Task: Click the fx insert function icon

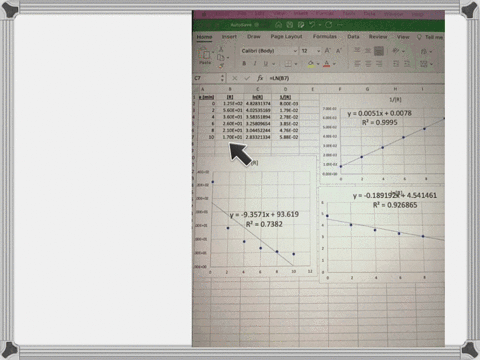Action: (x=260, y=78)
